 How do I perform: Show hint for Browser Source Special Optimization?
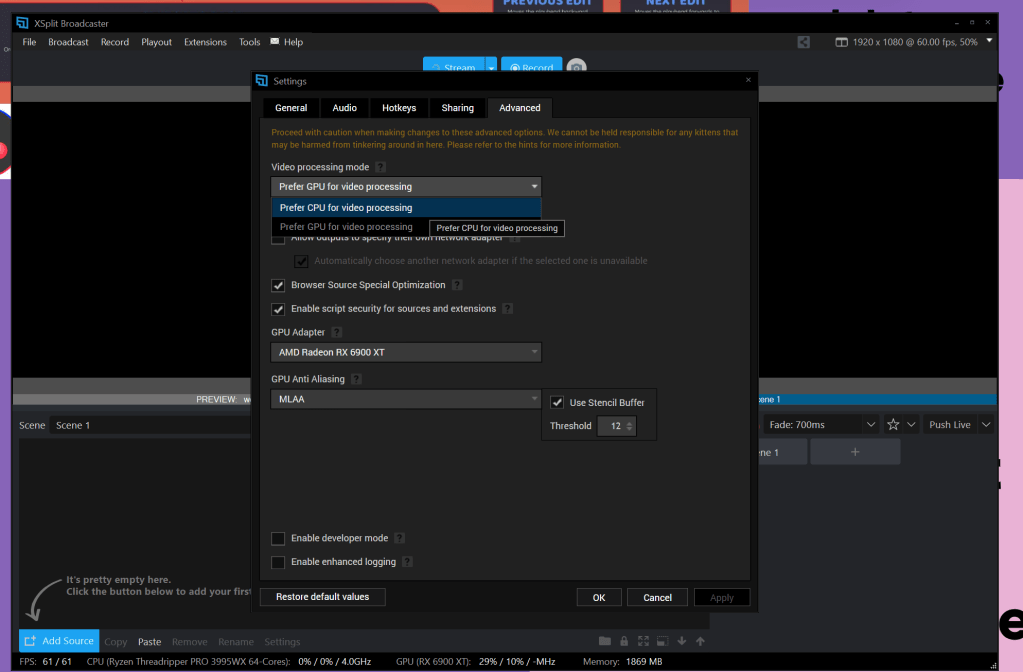[457, 285]
